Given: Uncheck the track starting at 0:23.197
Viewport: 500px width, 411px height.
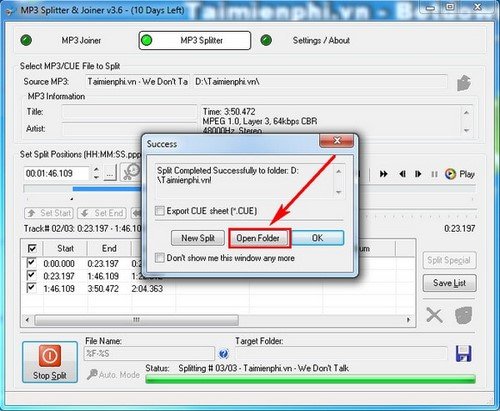Looking at the screenshot, I should coord(31,275).
